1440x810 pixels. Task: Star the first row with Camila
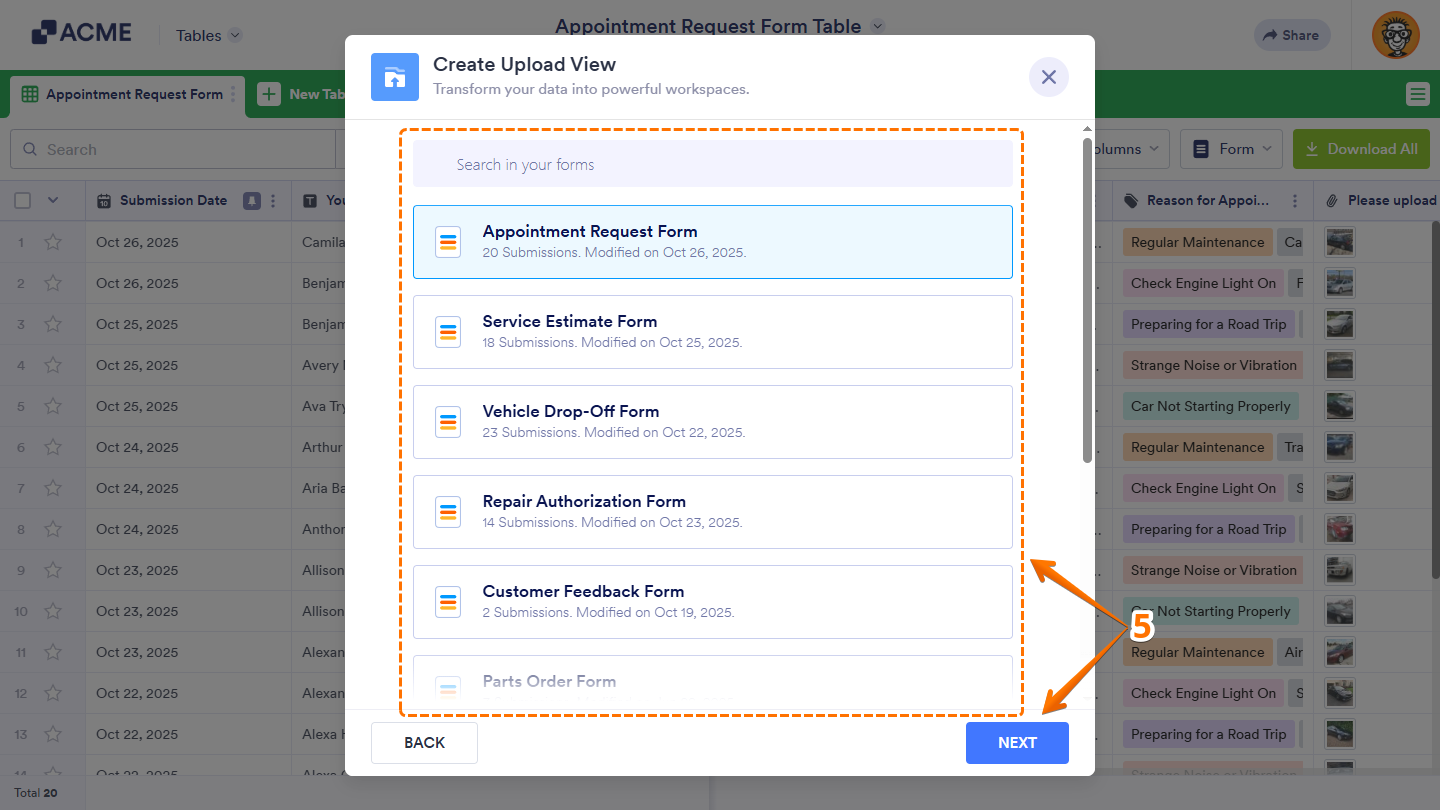pos(53,242)
